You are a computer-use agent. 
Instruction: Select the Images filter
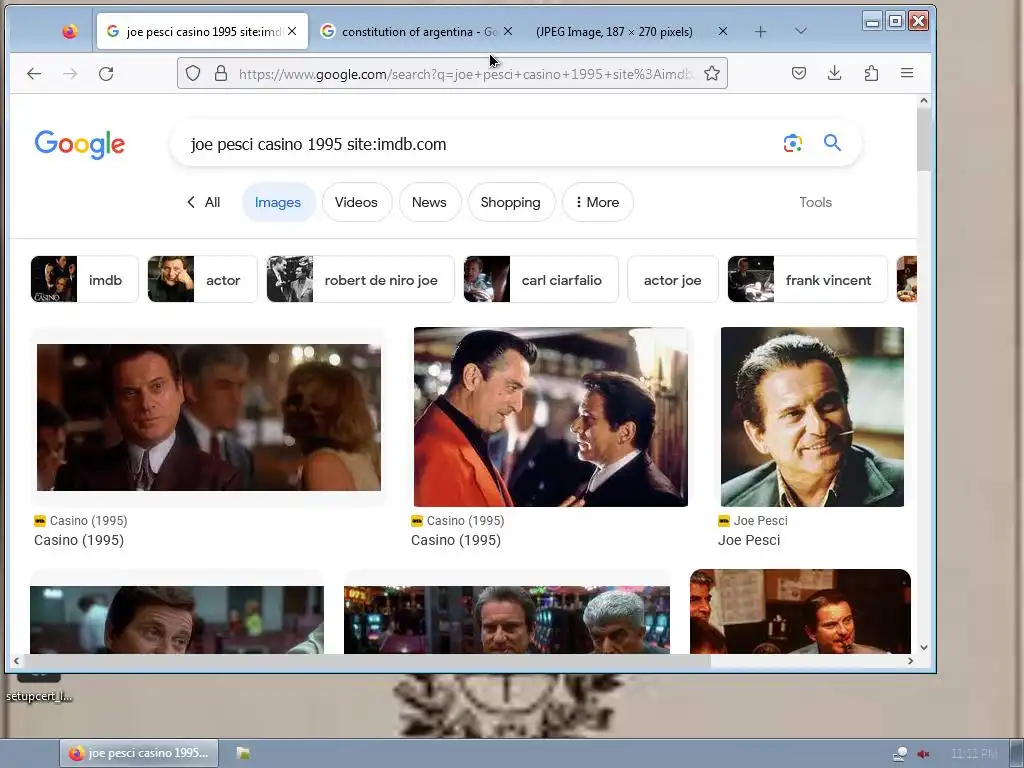click(278, 202)
